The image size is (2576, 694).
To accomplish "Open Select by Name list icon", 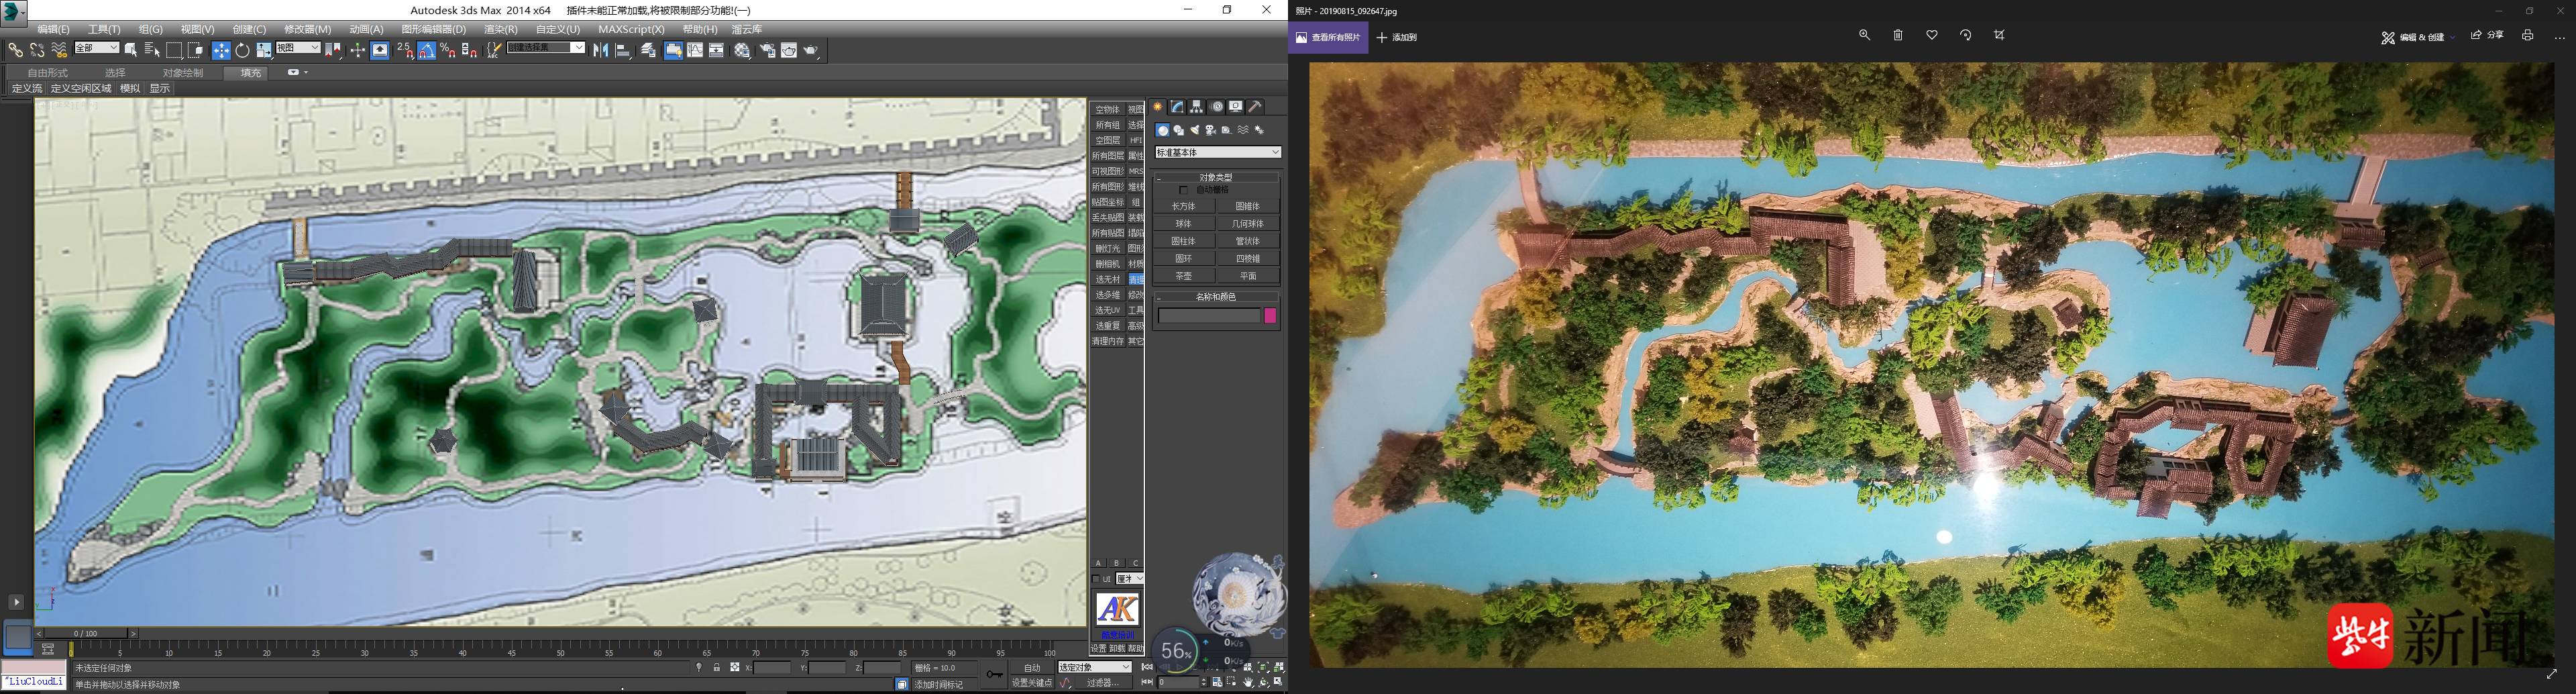I will tap(152, 50).
